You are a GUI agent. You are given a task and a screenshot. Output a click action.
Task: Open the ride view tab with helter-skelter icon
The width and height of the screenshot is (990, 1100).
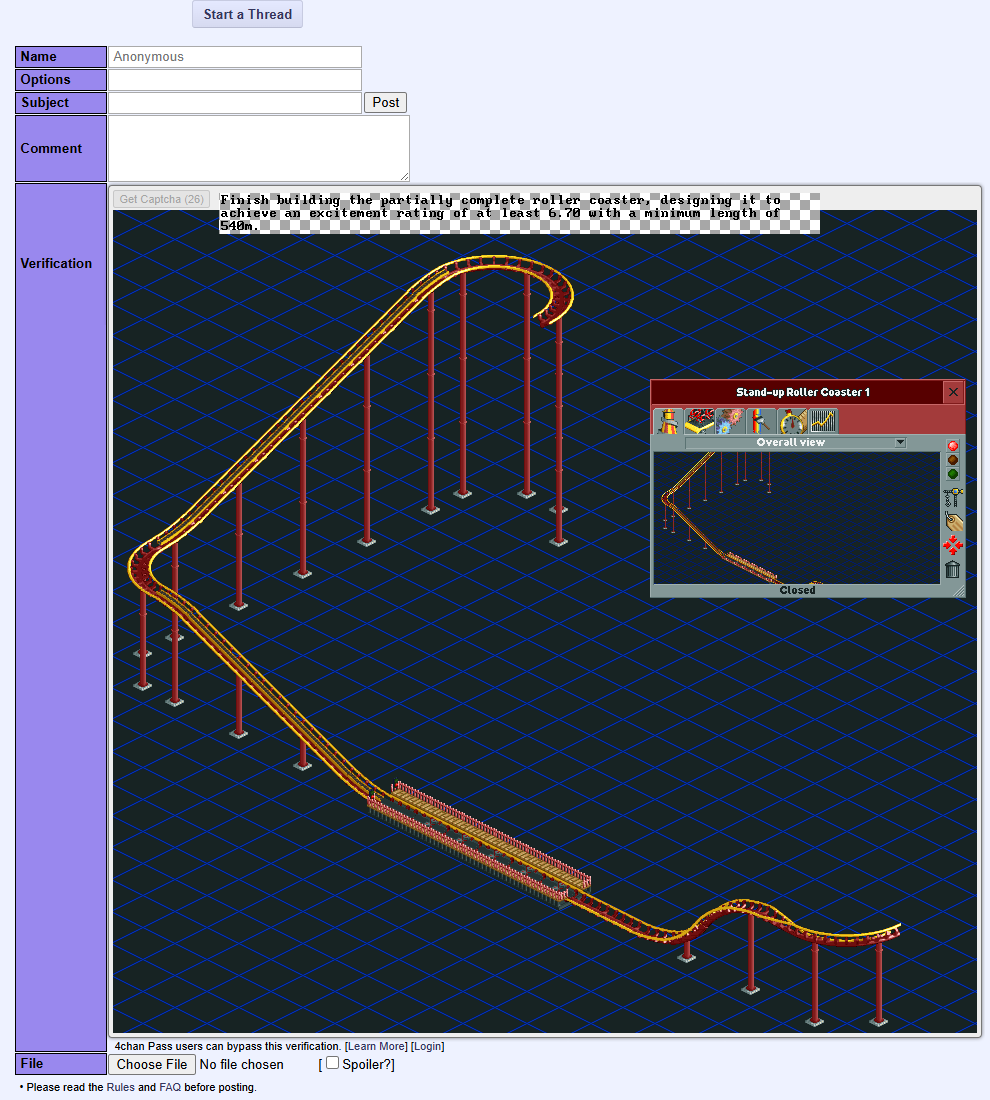pyautogui.click(x=668, y=421)
